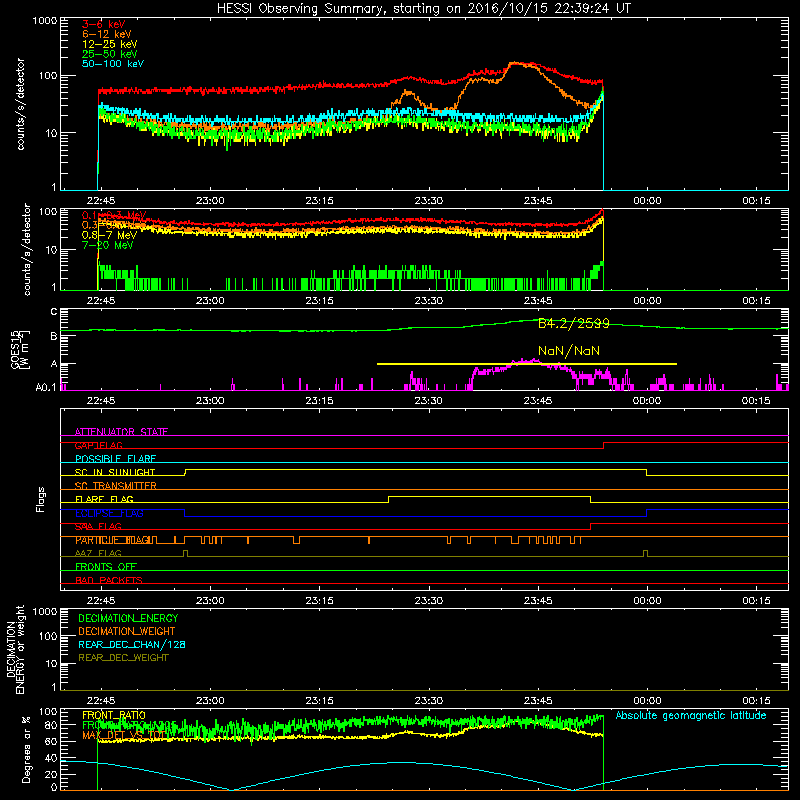Click '22:45' time tick under decimation panel
The height and width of the screenshot is (800, 800).
pos(101,701)
